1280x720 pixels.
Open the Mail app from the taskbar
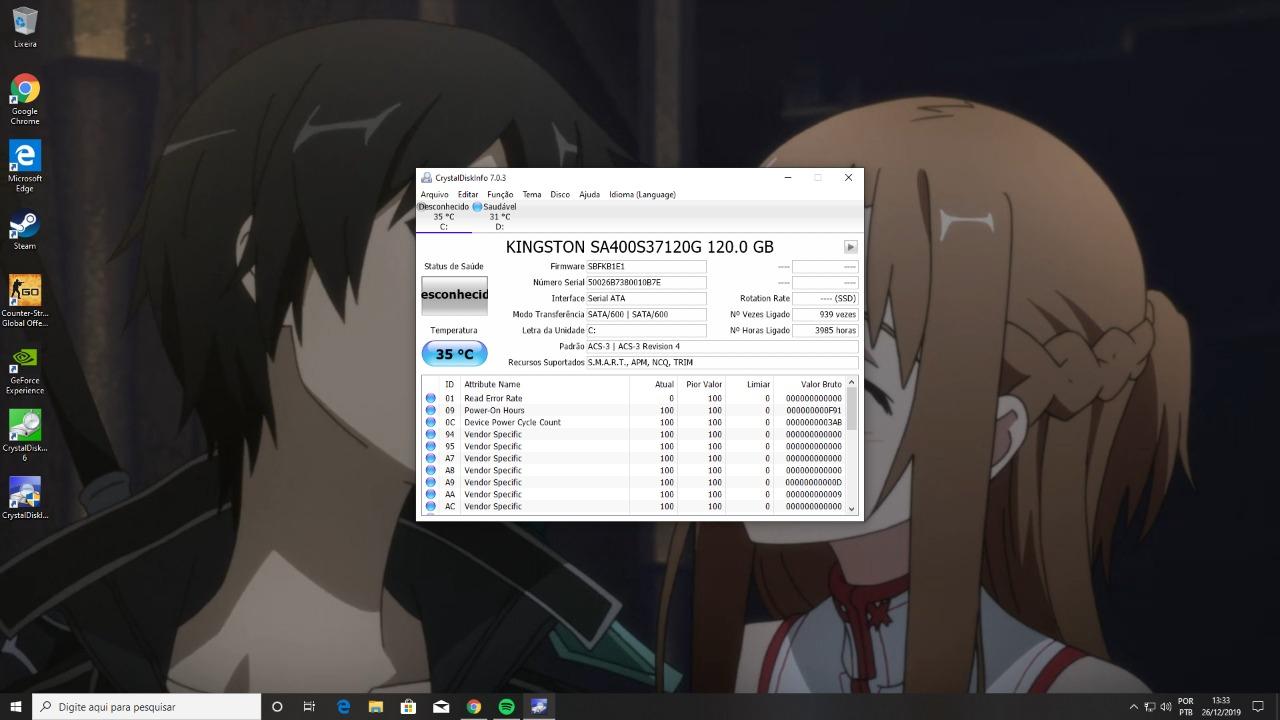coord(441,706)
